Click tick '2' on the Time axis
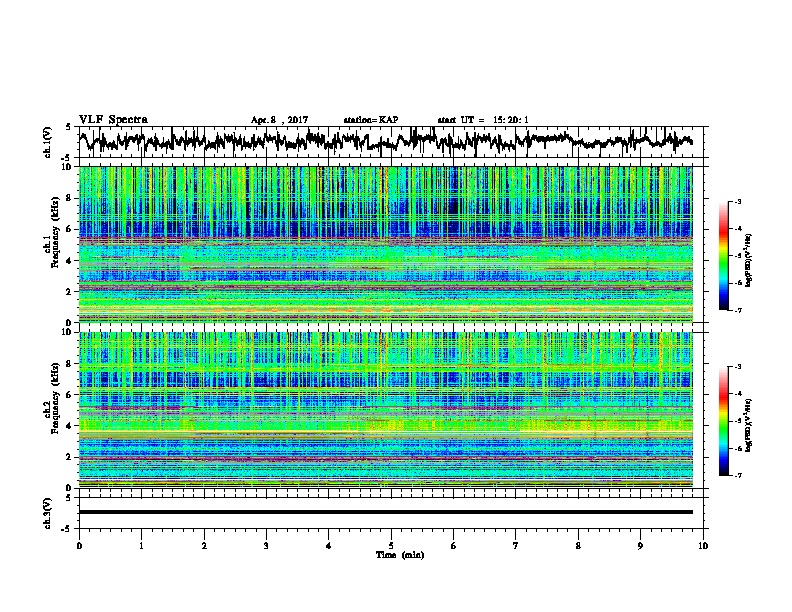 (x=204, y=546)
